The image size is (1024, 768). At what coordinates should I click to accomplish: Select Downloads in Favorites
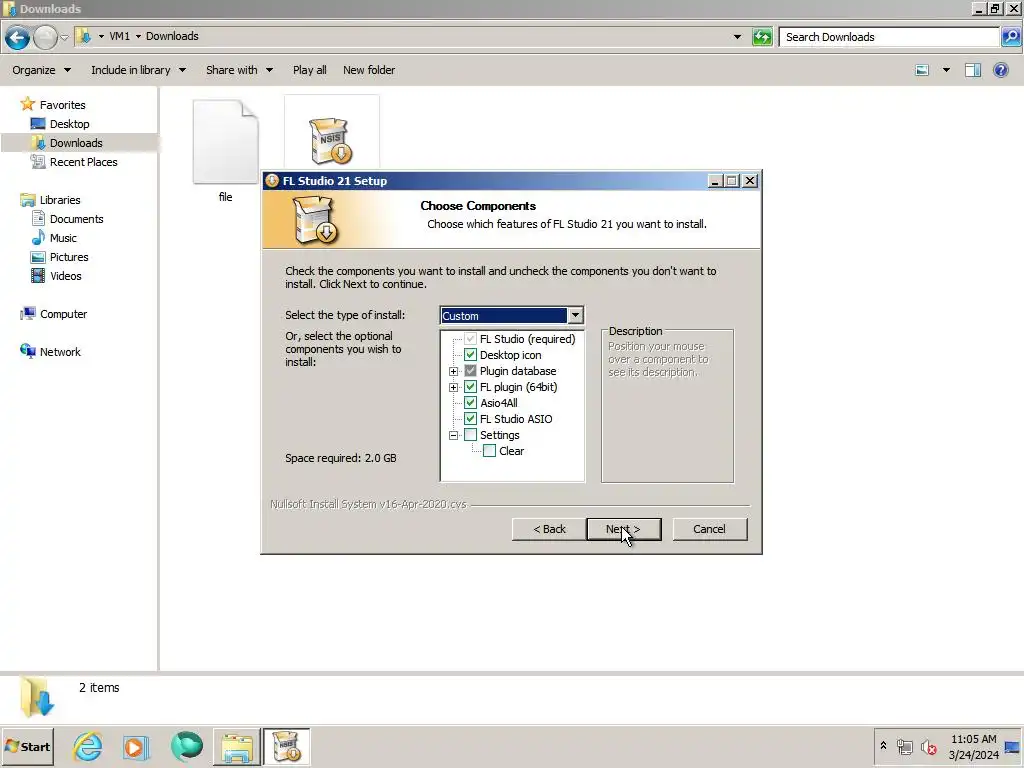coord(76,142)
